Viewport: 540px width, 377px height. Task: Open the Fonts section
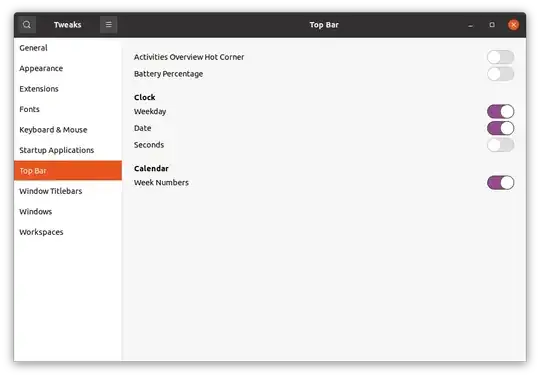click(68, 109)
